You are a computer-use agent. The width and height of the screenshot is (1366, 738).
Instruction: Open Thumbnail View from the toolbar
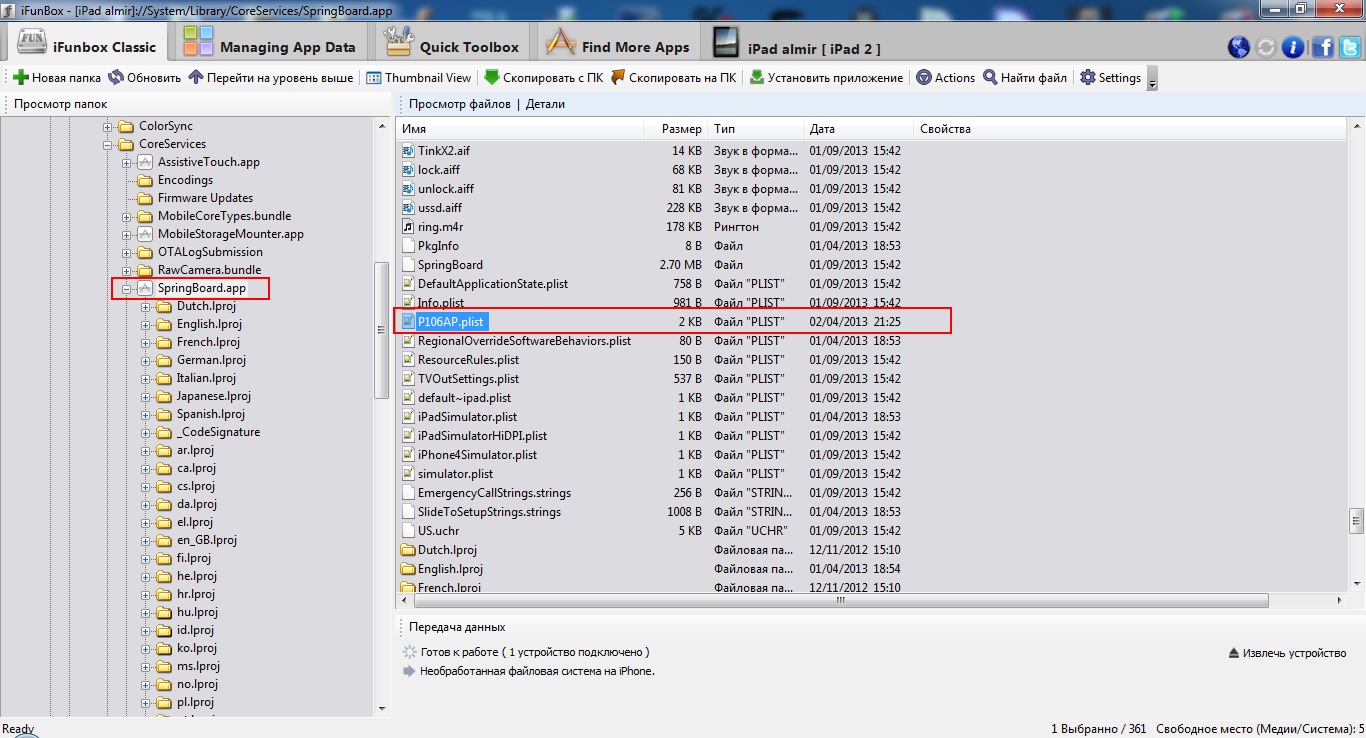[x=418, y=77]
